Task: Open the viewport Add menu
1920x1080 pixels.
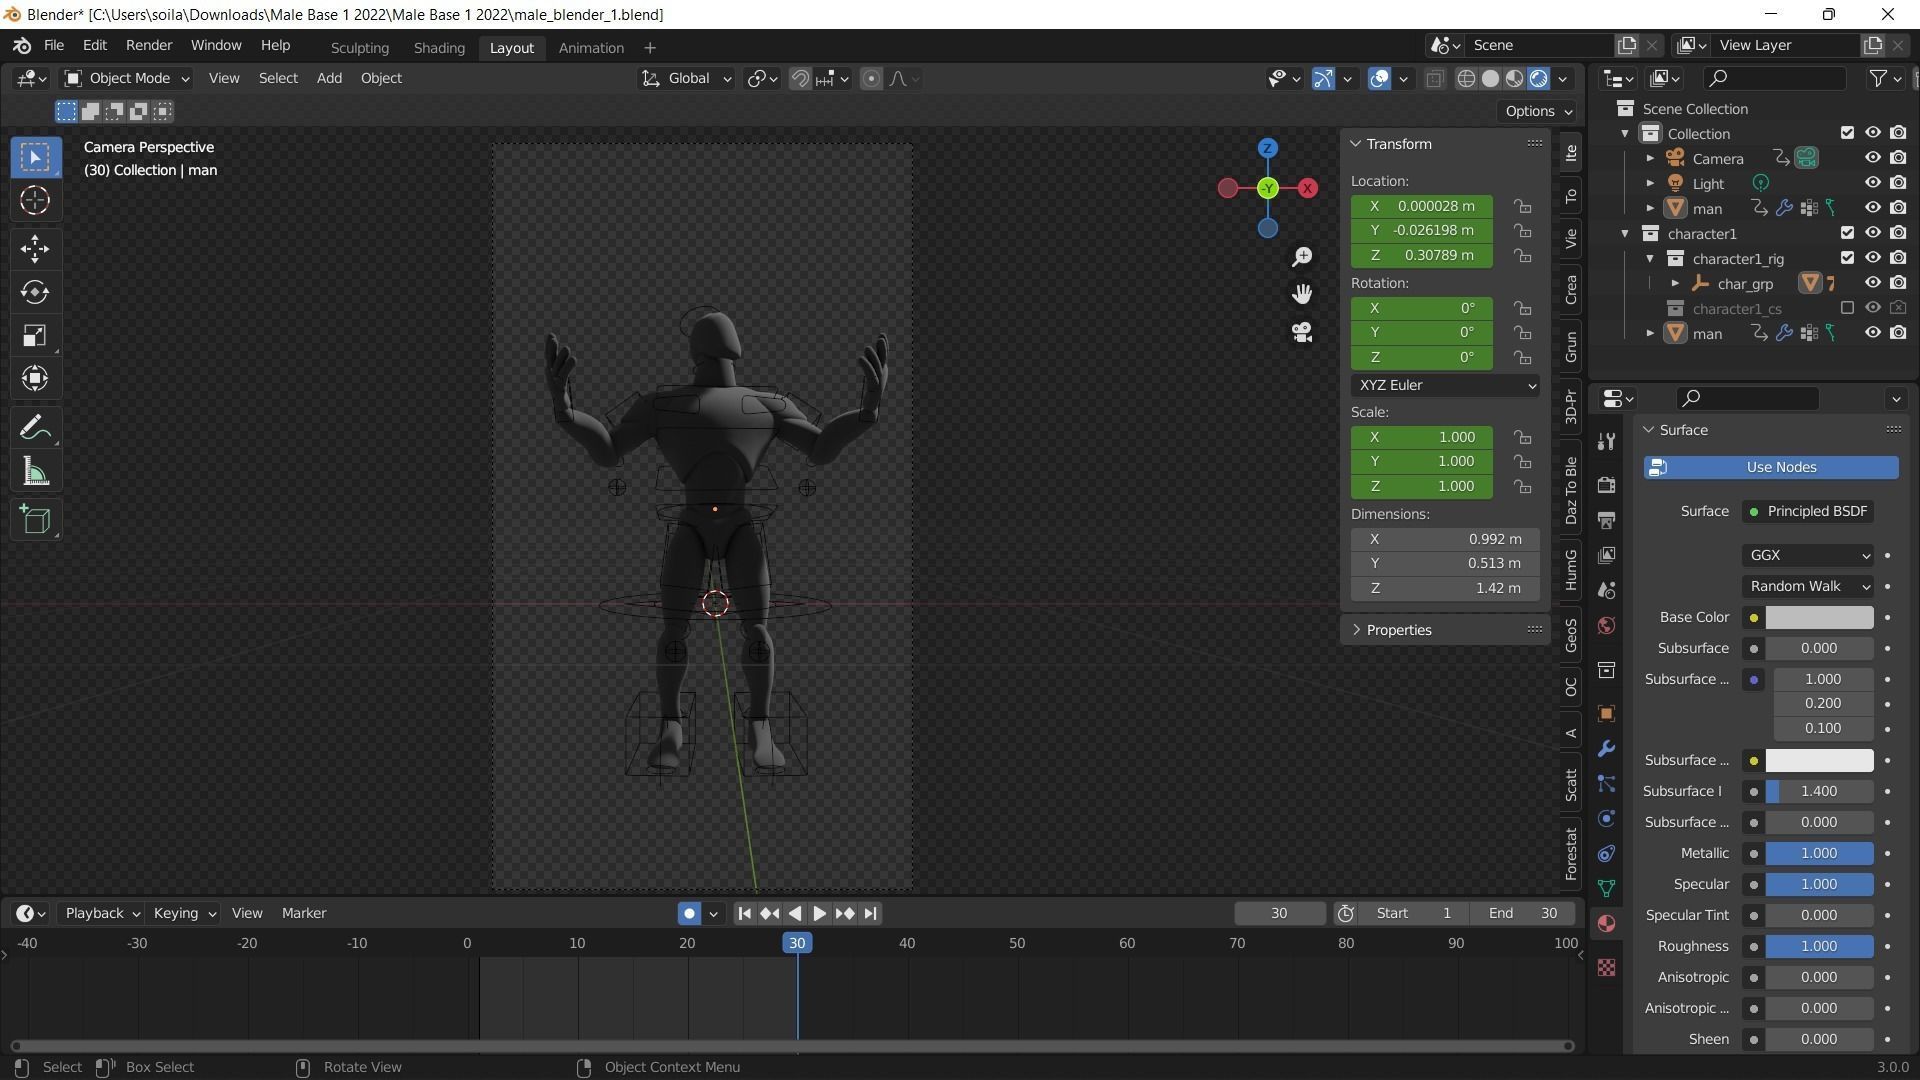Action: point(329,78)
